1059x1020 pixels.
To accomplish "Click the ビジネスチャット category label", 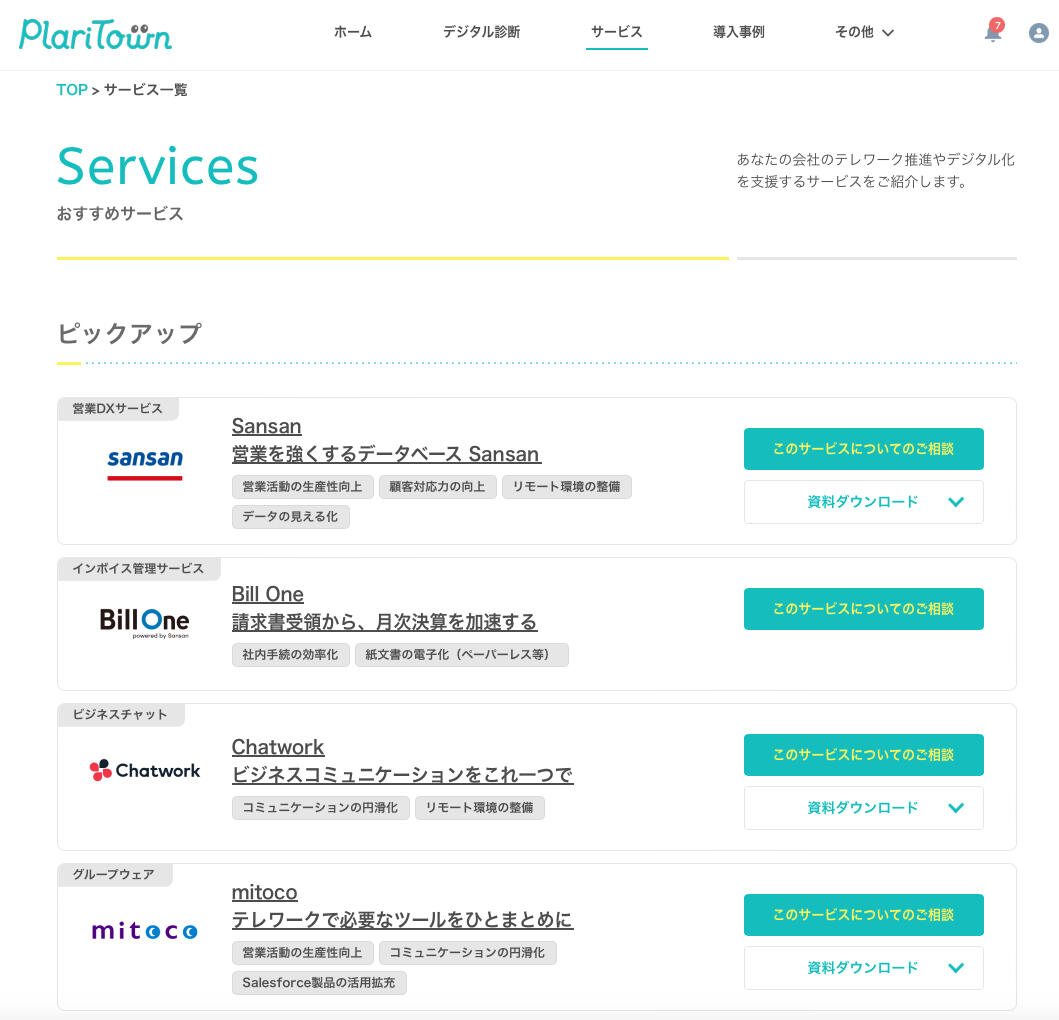I will (x=120, y=715).
